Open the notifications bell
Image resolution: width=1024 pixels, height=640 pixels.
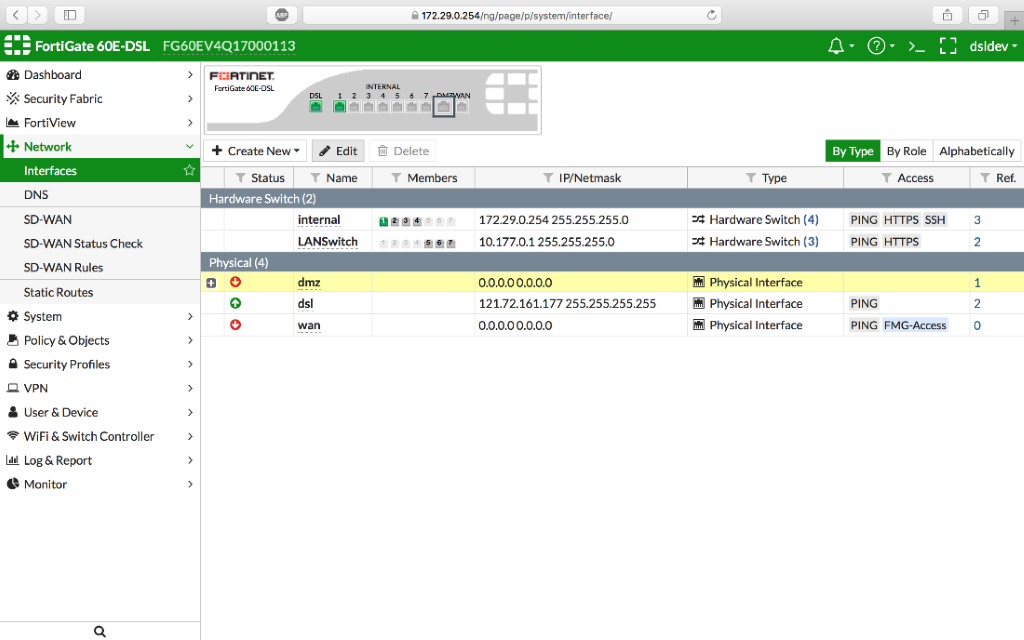tap(835, 46)
